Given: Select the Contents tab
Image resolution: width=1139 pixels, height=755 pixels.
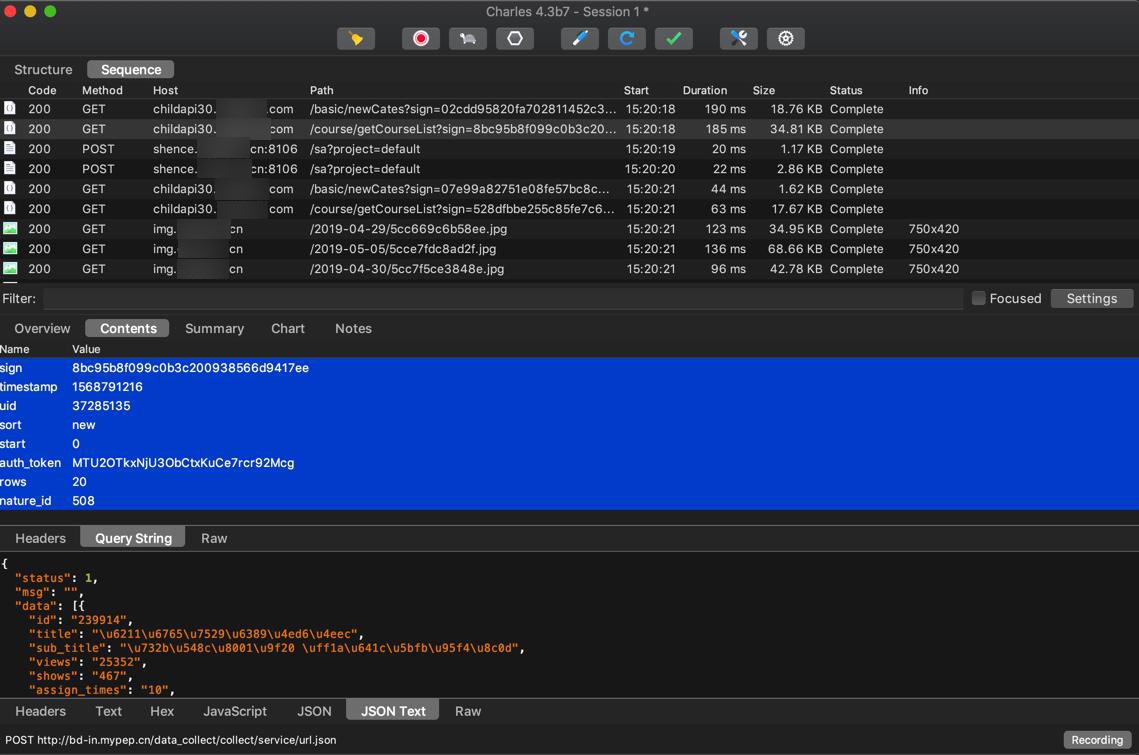Looking at the screenshot, I should [x=128, y=328].
